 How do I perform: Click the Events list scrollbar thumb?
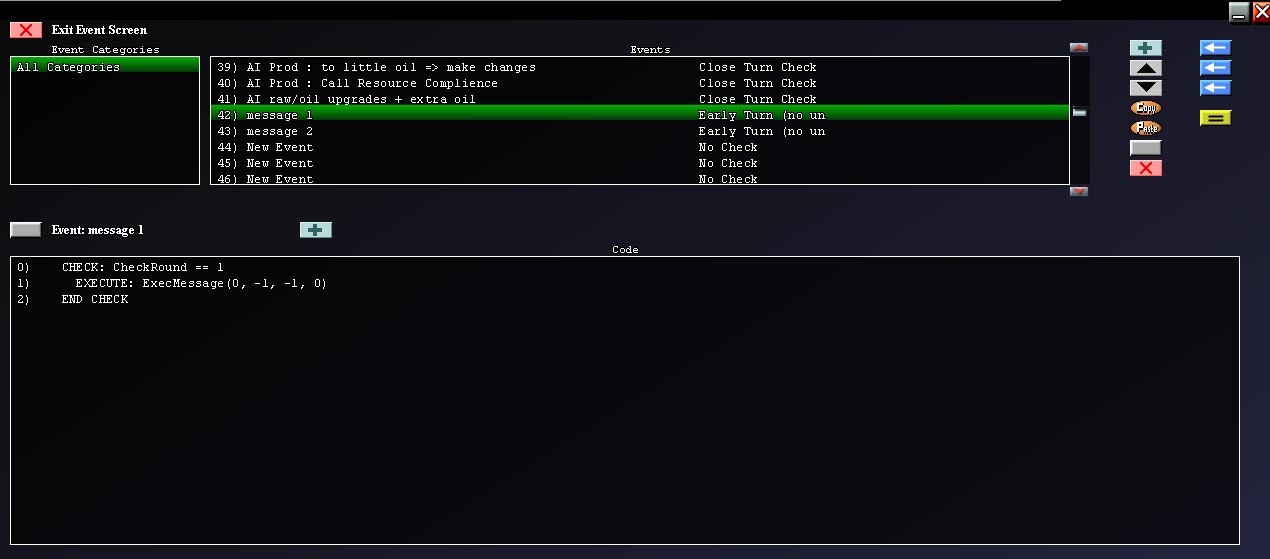[1079, 113]
